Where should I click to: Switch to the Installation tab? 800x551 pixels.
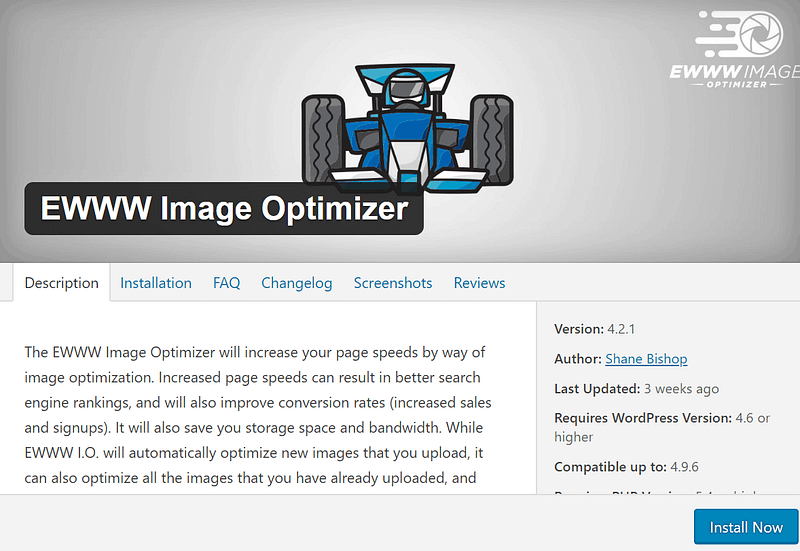point(156,283)
